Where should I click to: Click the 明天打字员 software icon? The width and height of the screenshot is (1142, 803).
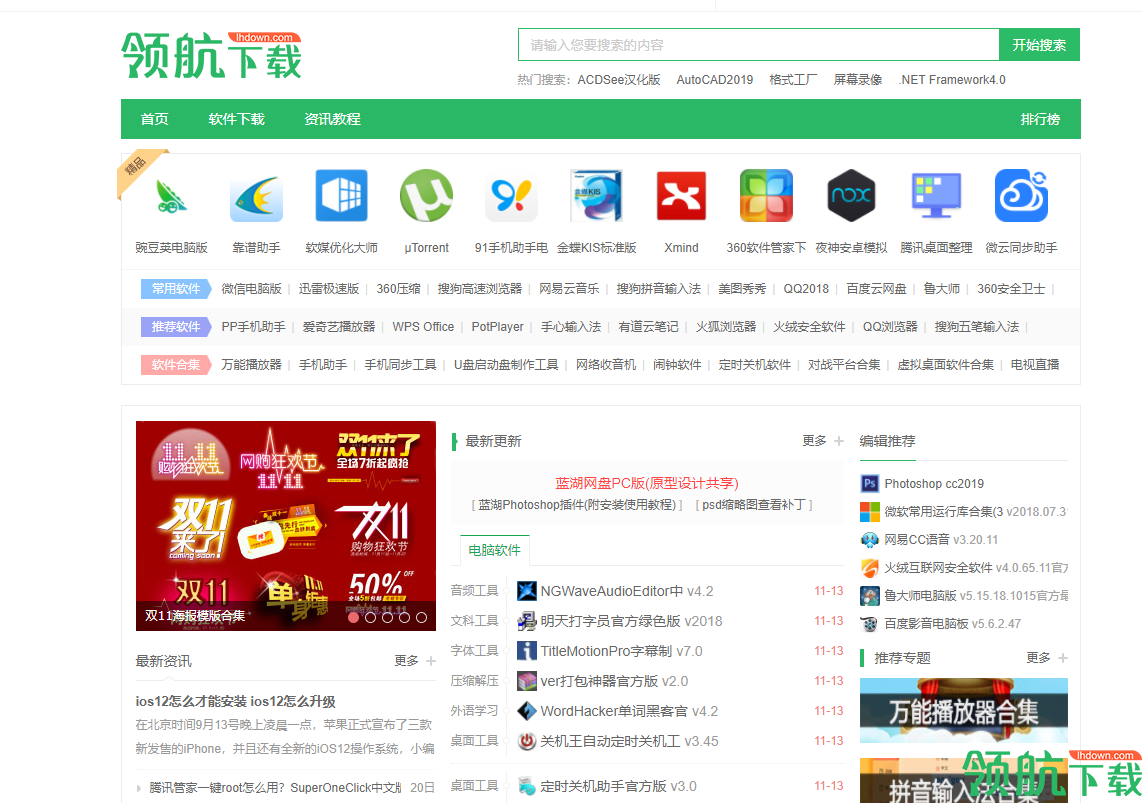point(527,621)
